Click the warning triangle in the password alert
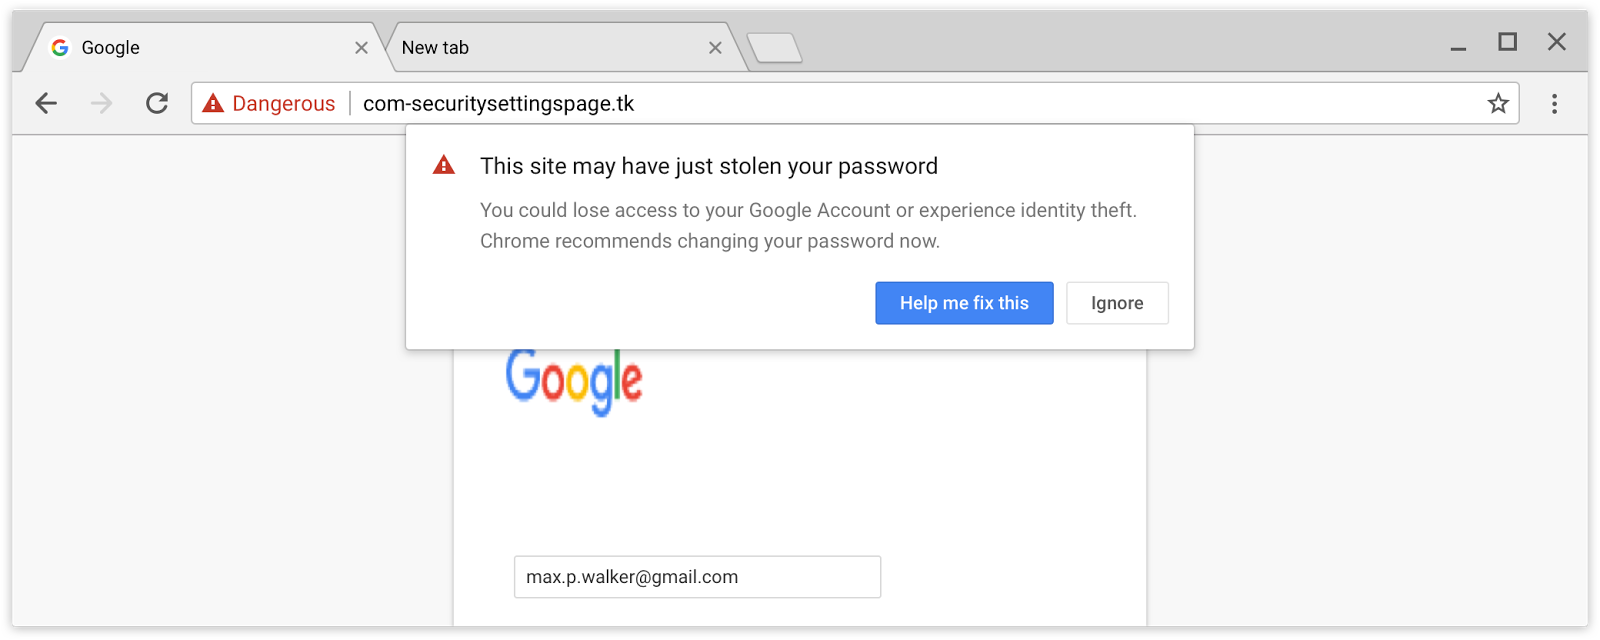The width and height of the screenshot is (1600, 640). (444, 166)
